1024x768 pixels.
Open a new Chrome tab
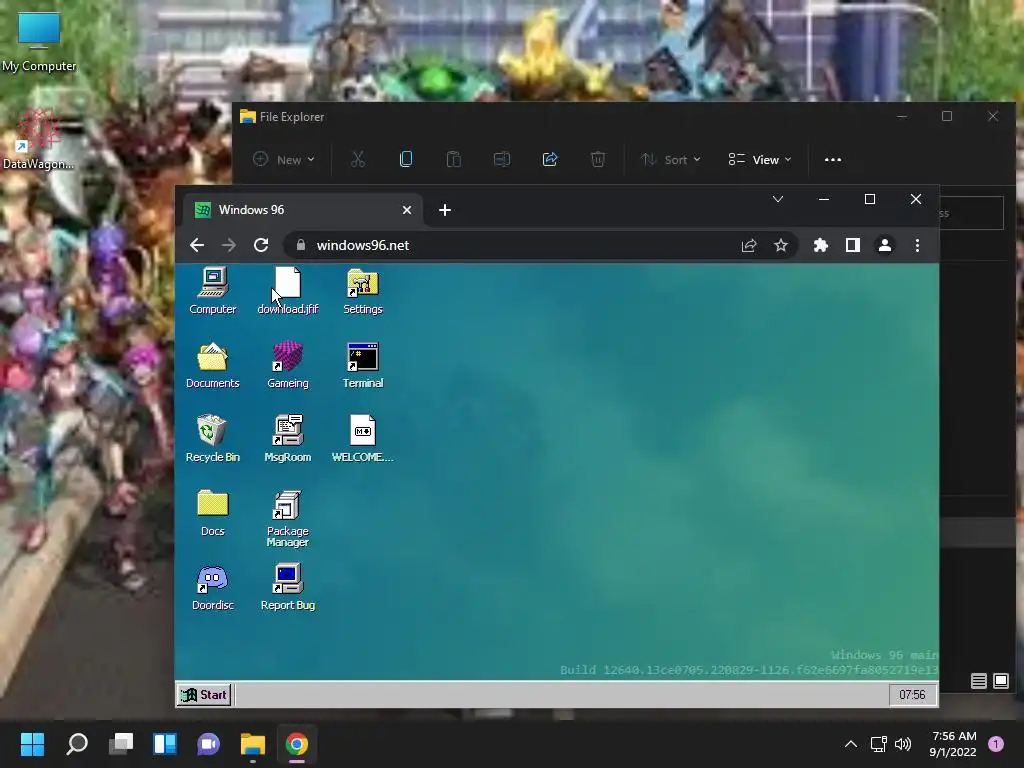point(445,210)
